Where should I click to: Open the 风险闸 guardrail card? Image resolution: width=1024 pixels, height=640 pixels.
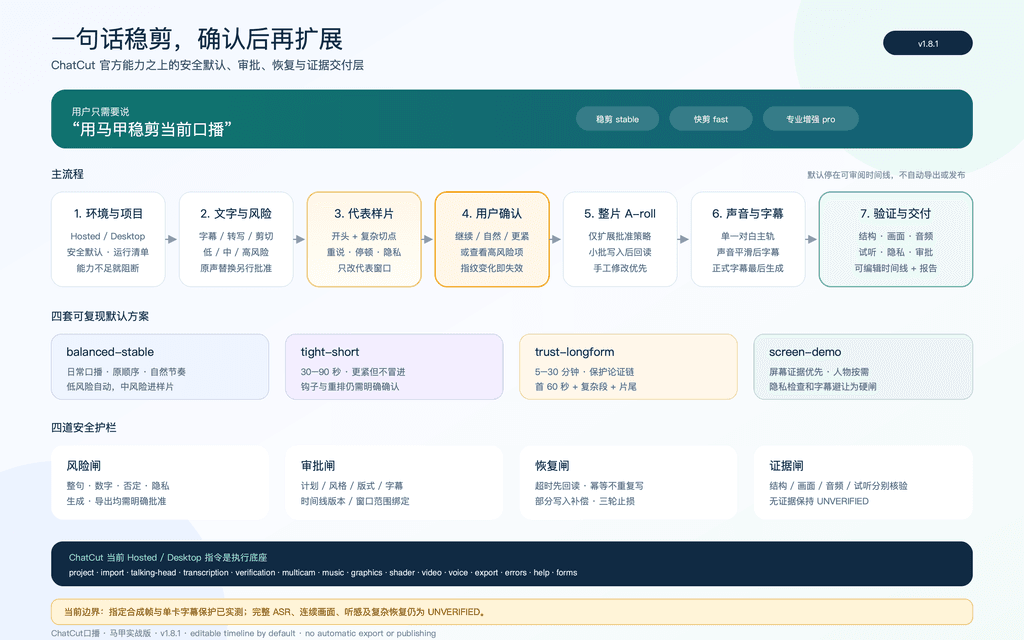[x=160, y=482]
